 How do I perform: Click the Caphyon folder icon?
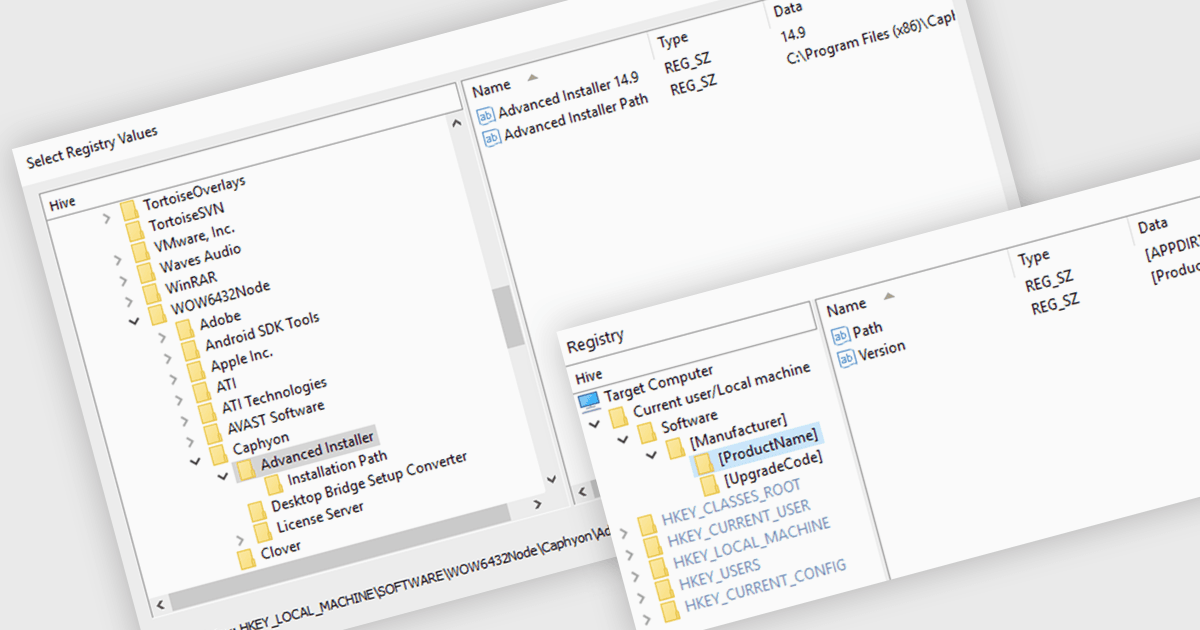[x=217, y=455]
